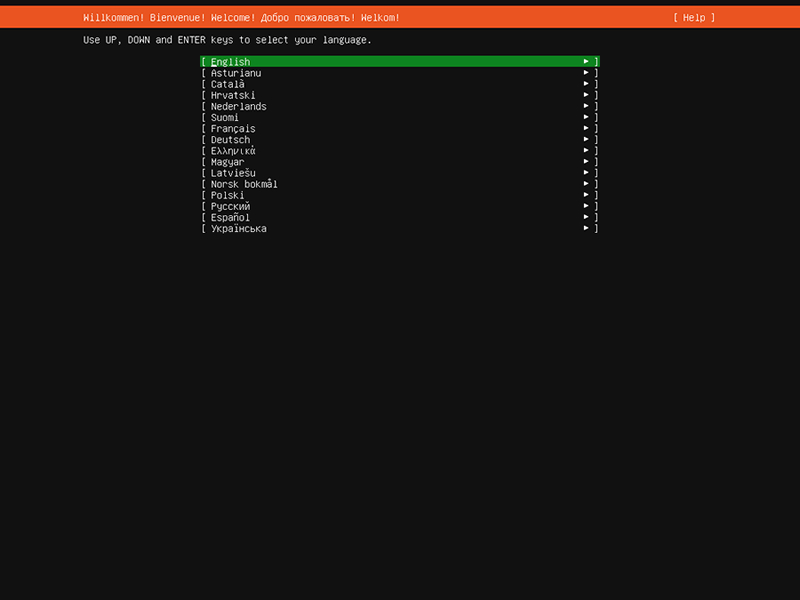This screenshot has width=800, height=600.
Task: Pick Hrvatski as installer language
Action: pyautogui.click(x=233, y=95)
